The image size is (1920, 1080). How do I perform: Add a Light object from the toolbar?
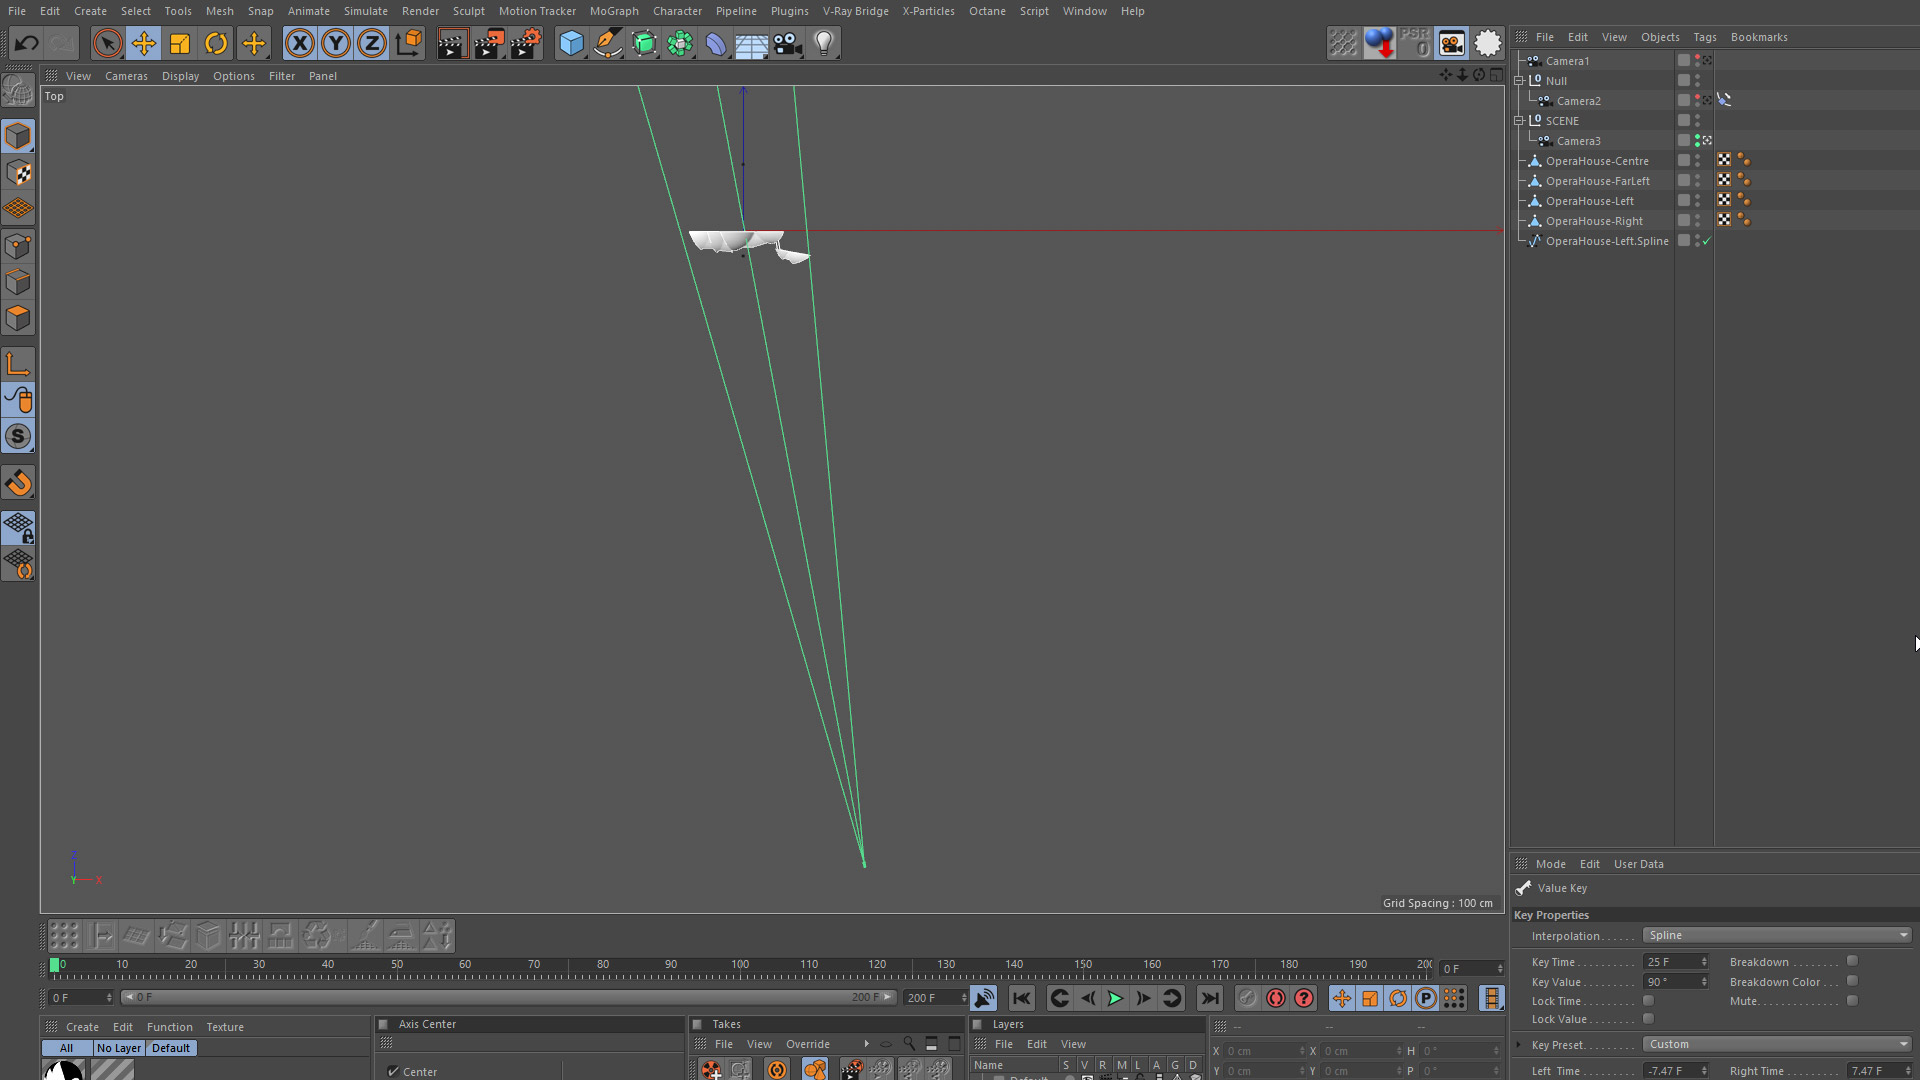(824, 43)
